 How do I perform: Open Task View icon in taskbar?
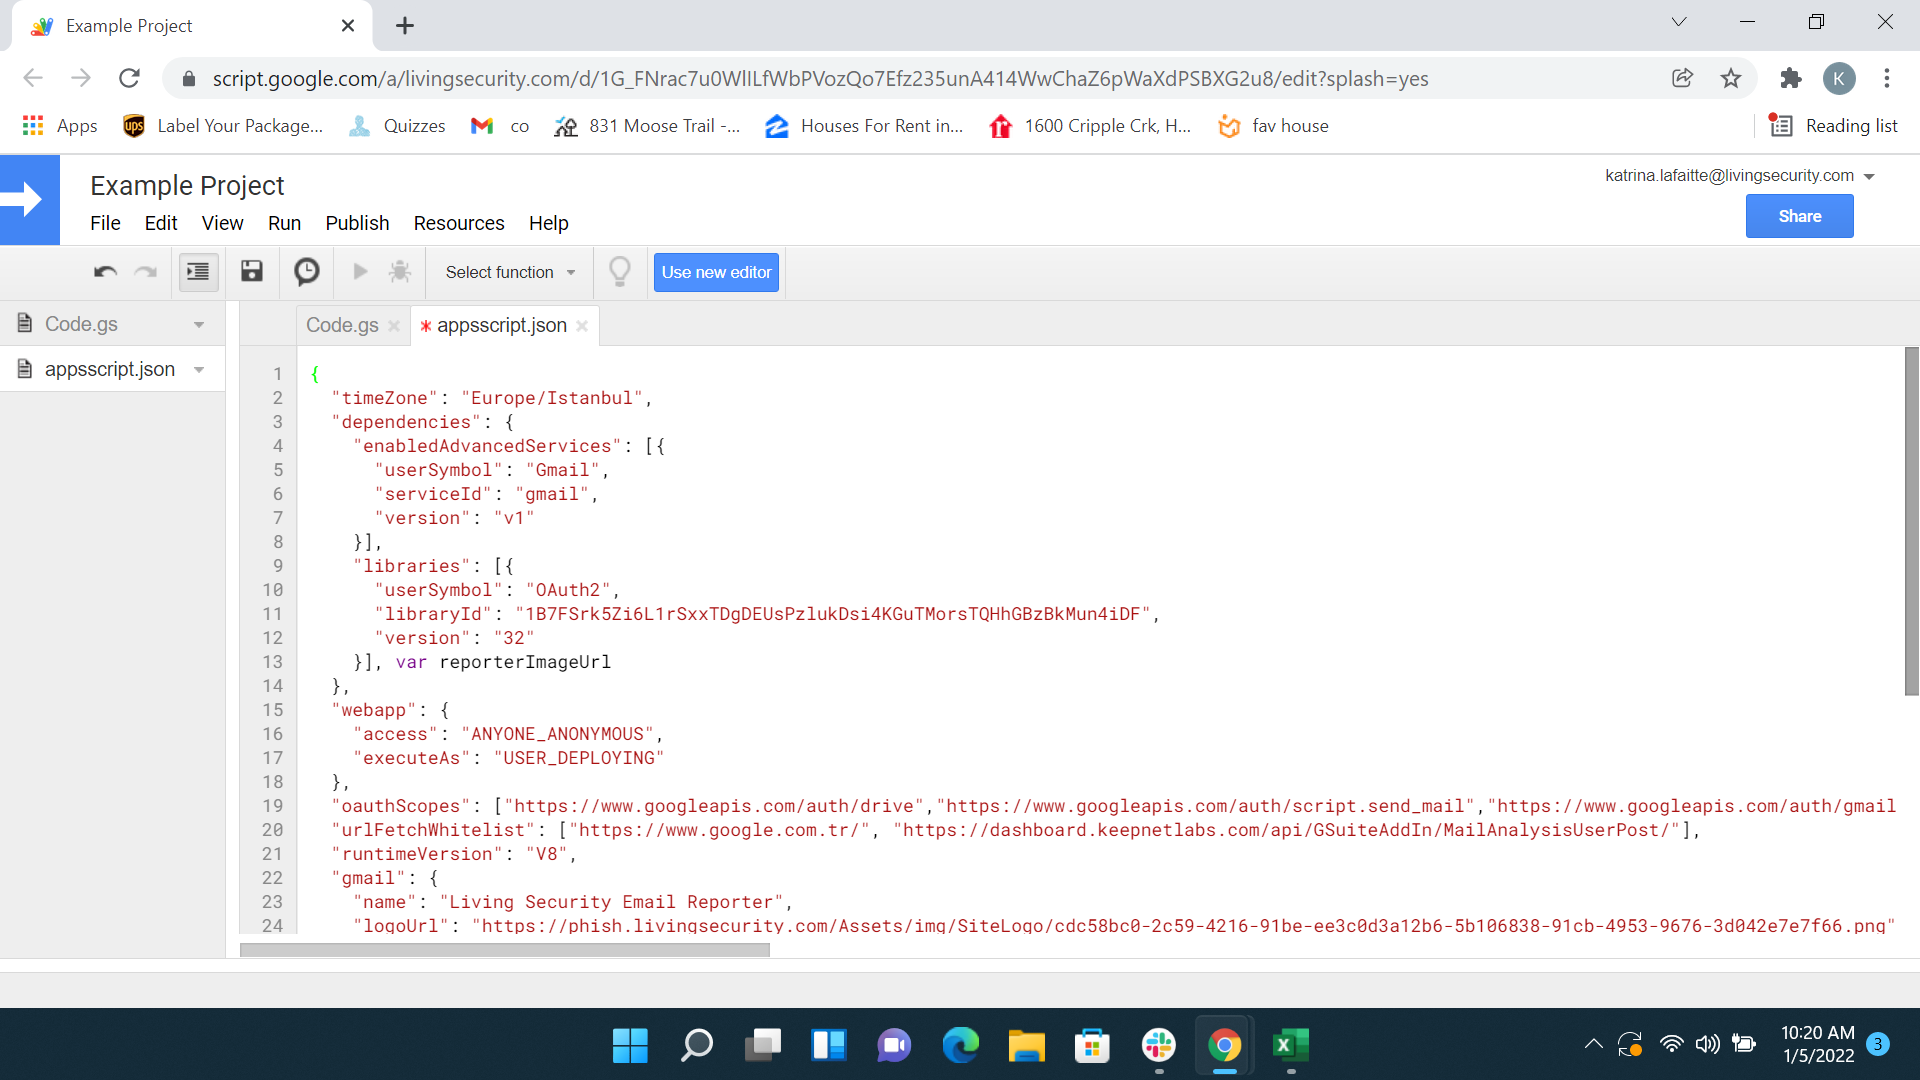coord(763,1046)
